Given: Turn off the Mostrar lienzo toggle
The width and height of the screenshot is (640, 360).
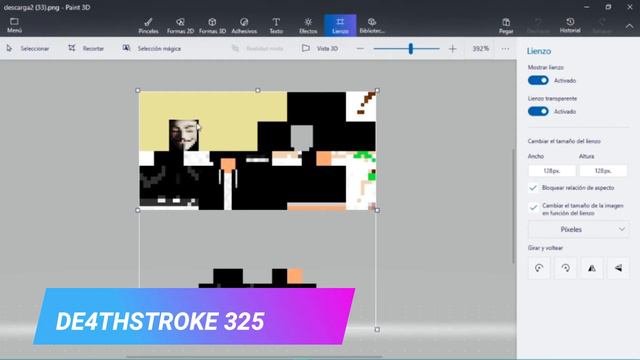Looking at the screenshot, I should click(538, 80).
